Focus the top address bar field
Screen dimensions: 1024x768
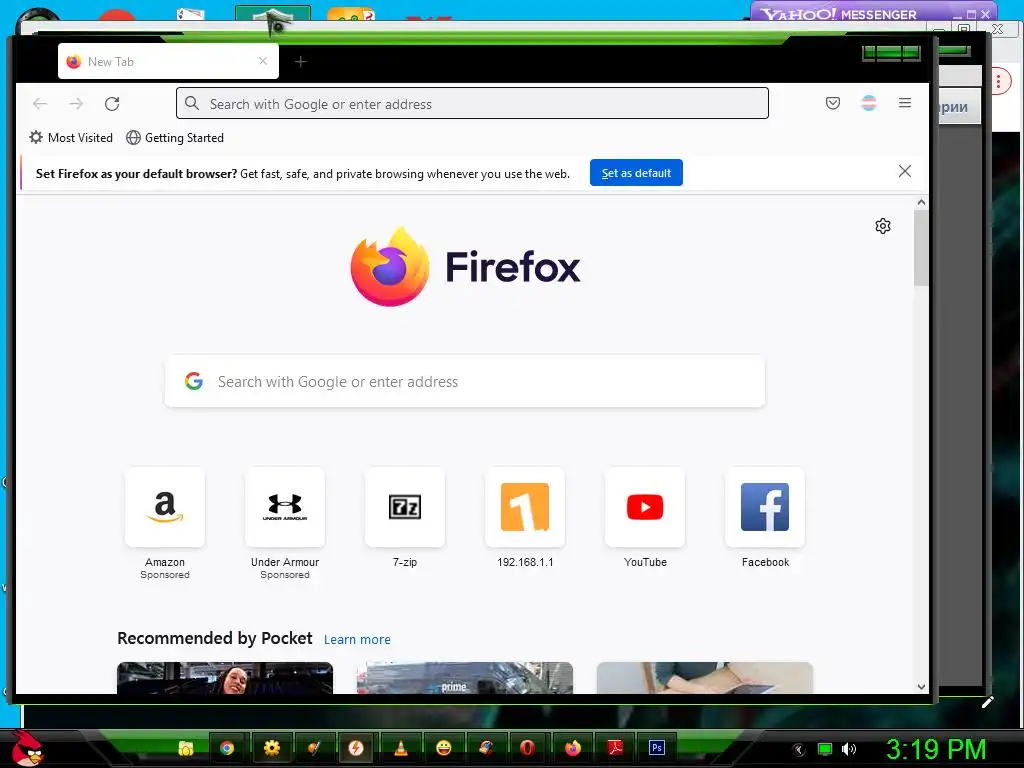click(x=472, y=103)
